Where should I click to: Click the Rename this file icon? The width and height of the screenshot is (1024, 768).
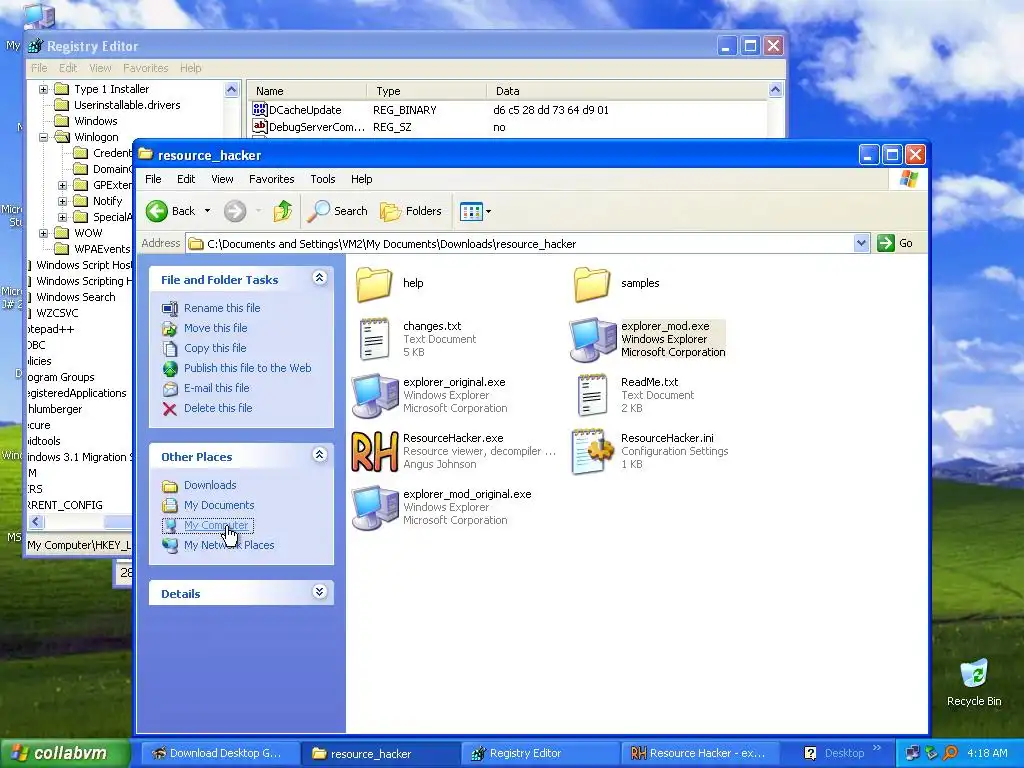(x=170, y=308)
